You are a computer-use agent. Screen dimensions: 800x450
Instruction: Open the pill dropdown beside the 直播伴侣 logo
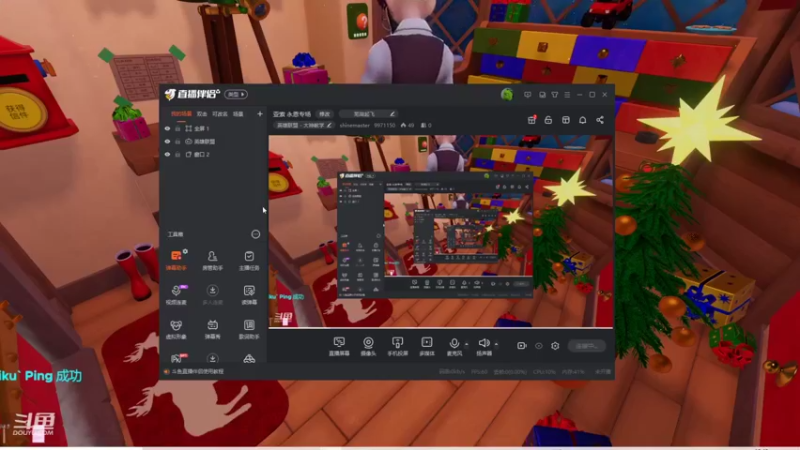(x=236, y=94)
